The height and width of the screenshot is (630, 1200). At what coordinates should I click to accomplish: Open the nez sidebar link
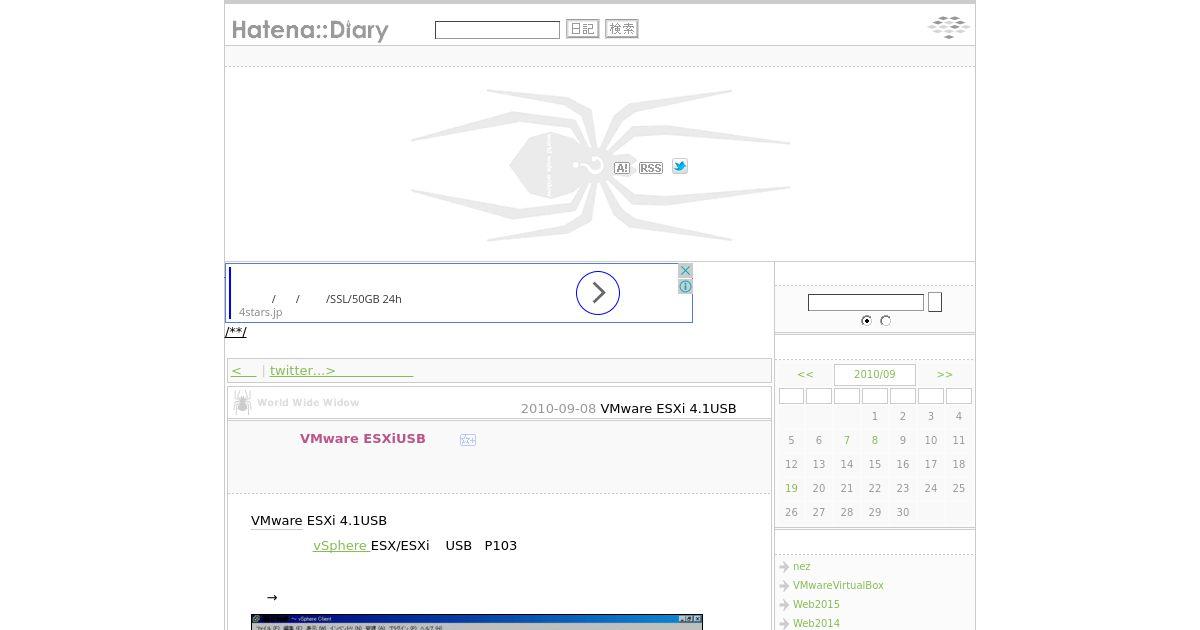point(801,566)
